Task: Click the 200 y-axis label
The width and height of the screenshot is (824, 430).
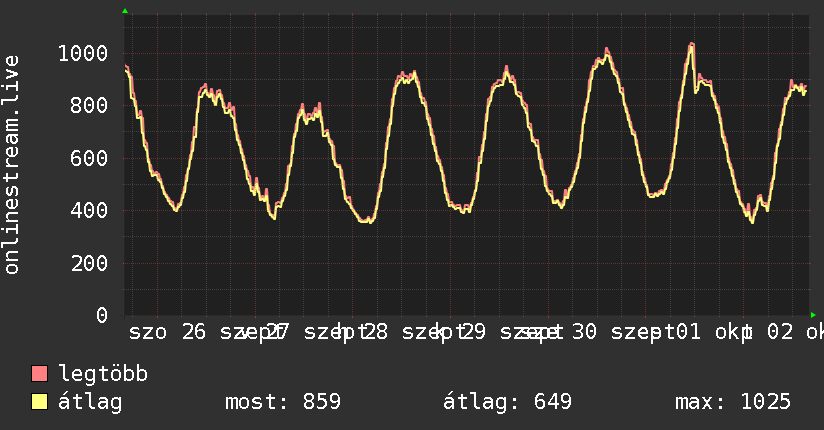Action: [x=89, y=263]
